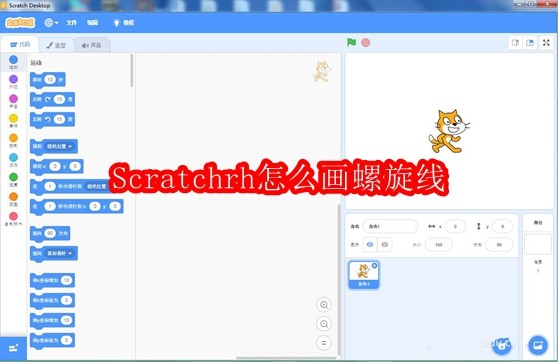The width and height of the screenshot is (558, 362).
Task: Click seconds field in glide to x y block
Action: (x=50, y=206)
